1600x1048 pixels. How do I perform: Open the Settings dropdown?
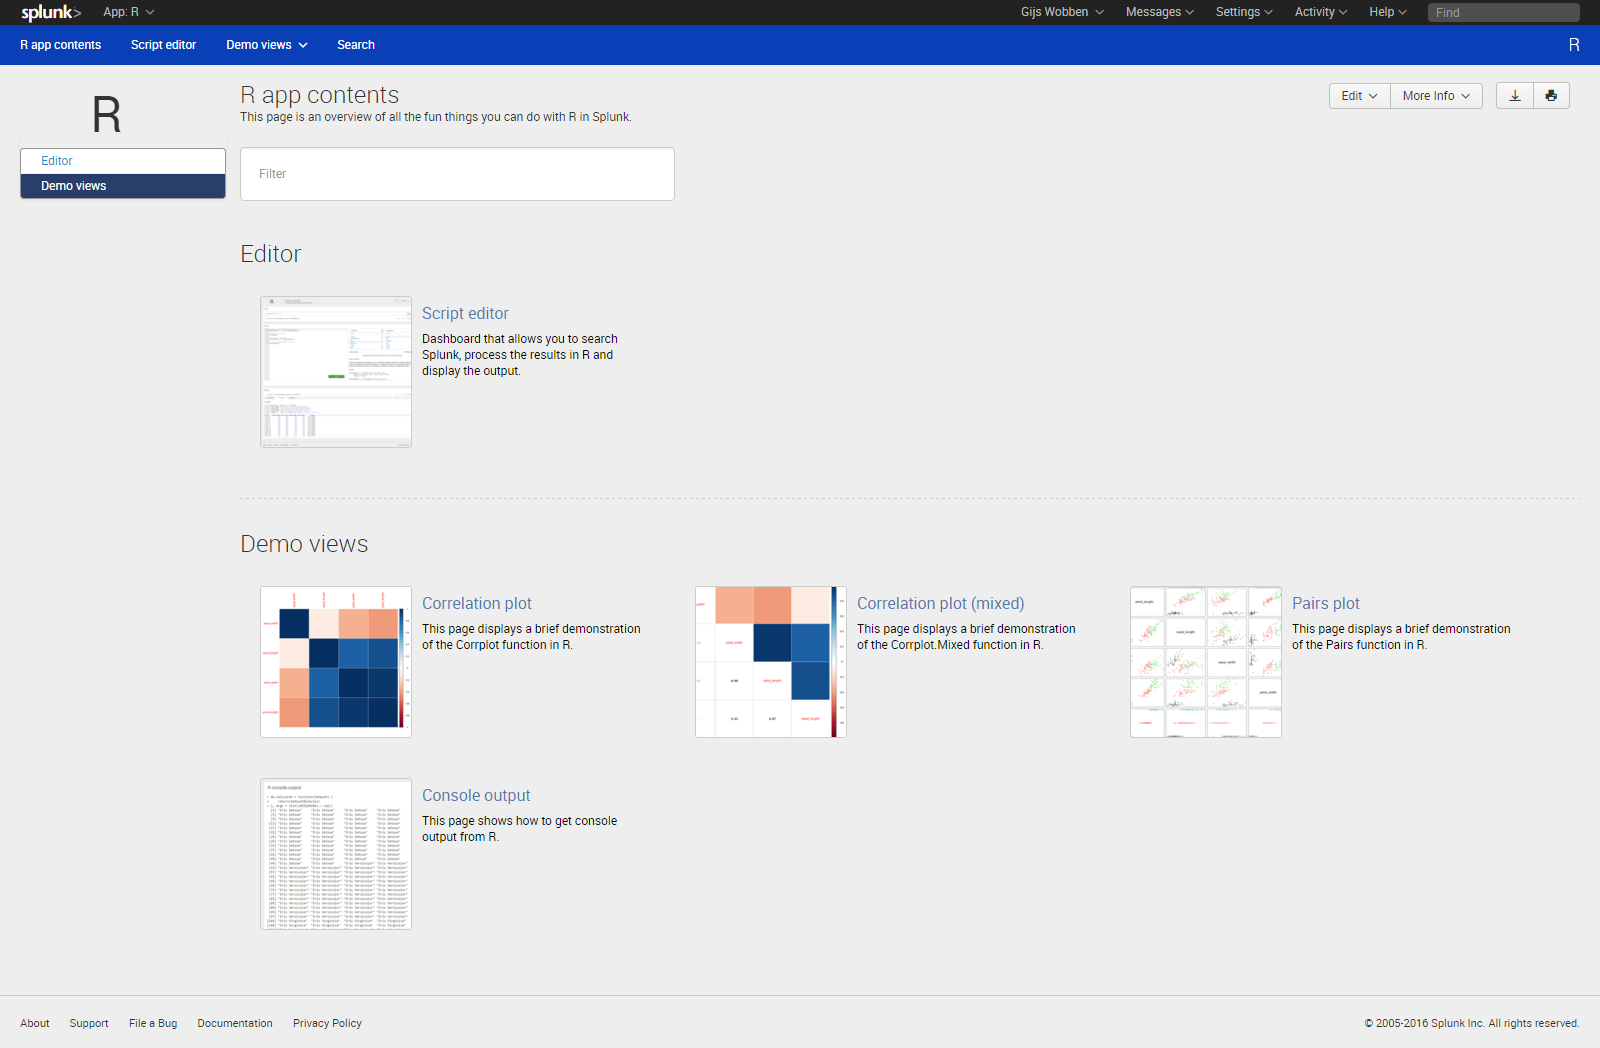tap(1244, 12)
